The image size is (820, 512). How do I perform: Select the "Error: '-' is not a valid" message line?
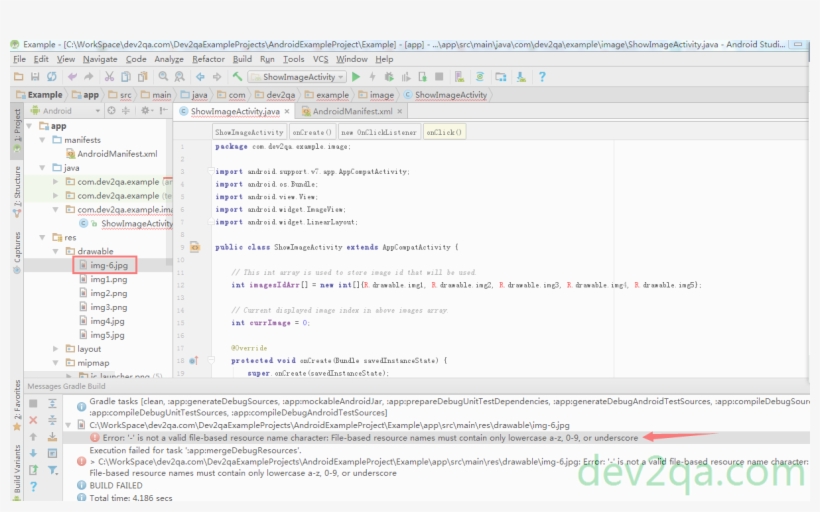370,438
